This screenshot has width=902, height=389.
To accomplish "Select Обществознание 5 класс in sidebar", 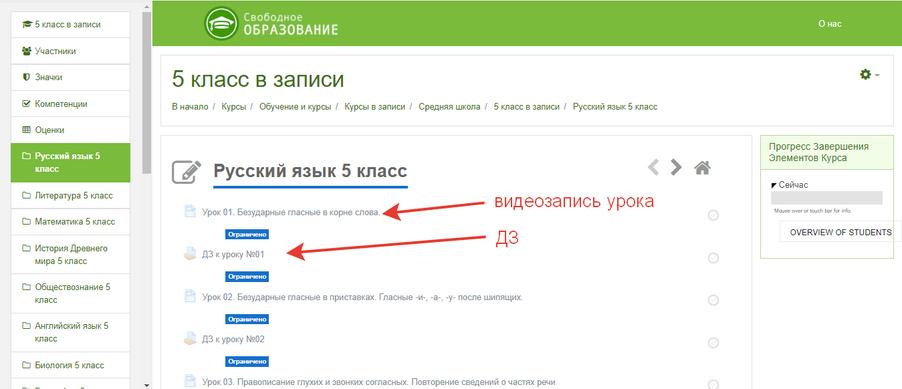I will click(x=70, y=293).
